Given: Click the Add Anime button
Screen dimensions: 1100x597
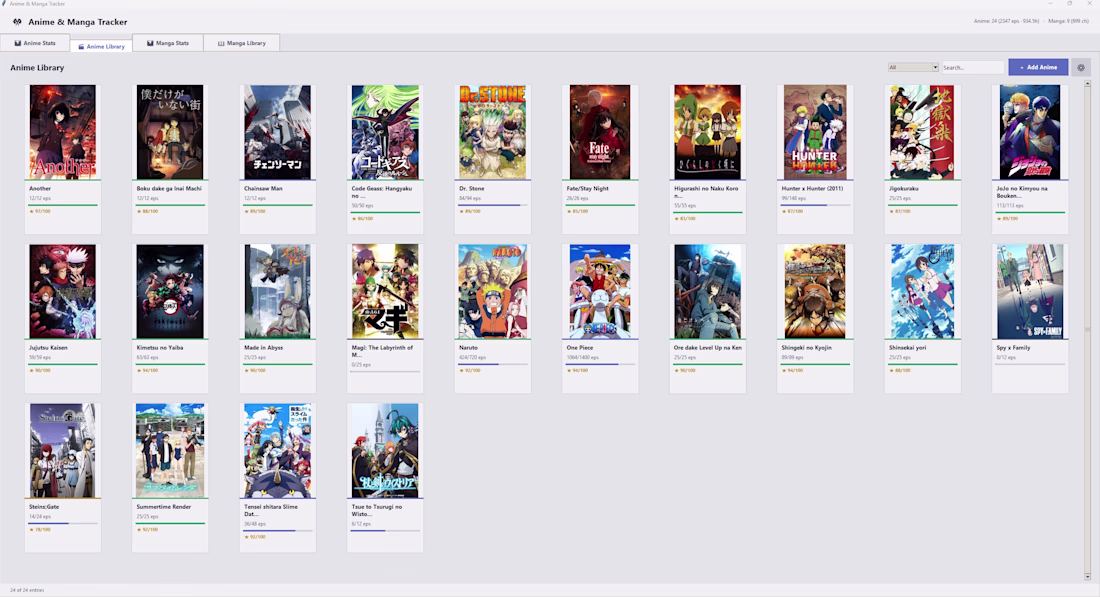Looking at the screenshot, I should pos(1038,67).
